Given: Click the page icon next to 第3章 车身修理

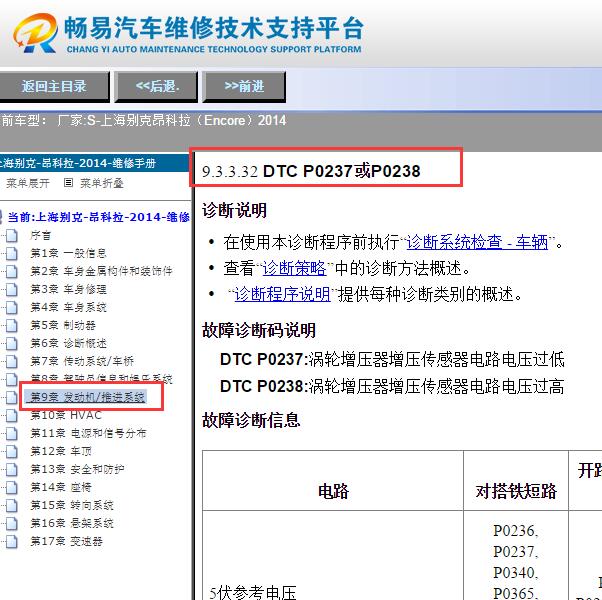Looking at the screenshot, I should coord(12,289).
